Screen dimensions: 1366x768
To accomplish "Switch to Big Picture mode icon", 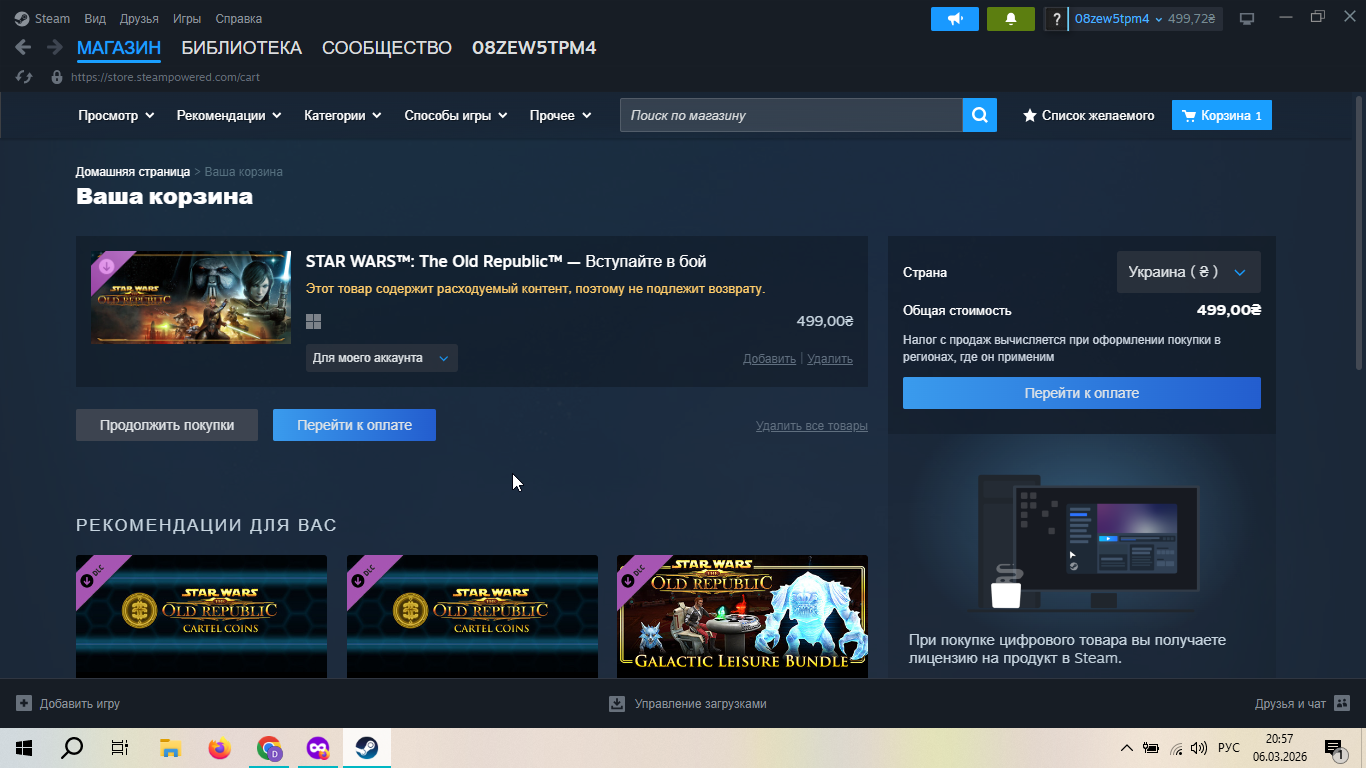I will tap(1247, 19).
